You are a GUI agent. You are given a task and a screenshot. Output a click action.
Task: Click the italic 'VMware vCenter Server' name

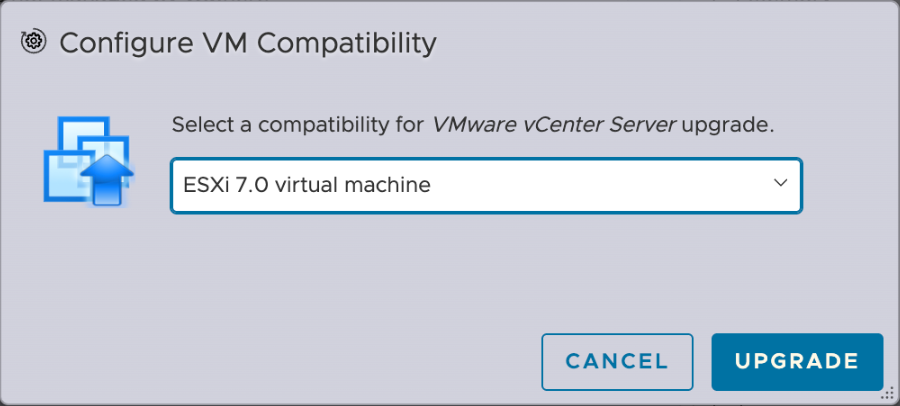[x=554, y=125]
